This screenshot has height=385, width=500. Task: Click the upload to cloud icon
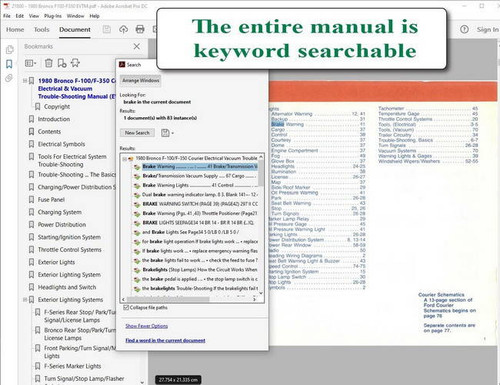pyautogui.click(x=123, y=29)
